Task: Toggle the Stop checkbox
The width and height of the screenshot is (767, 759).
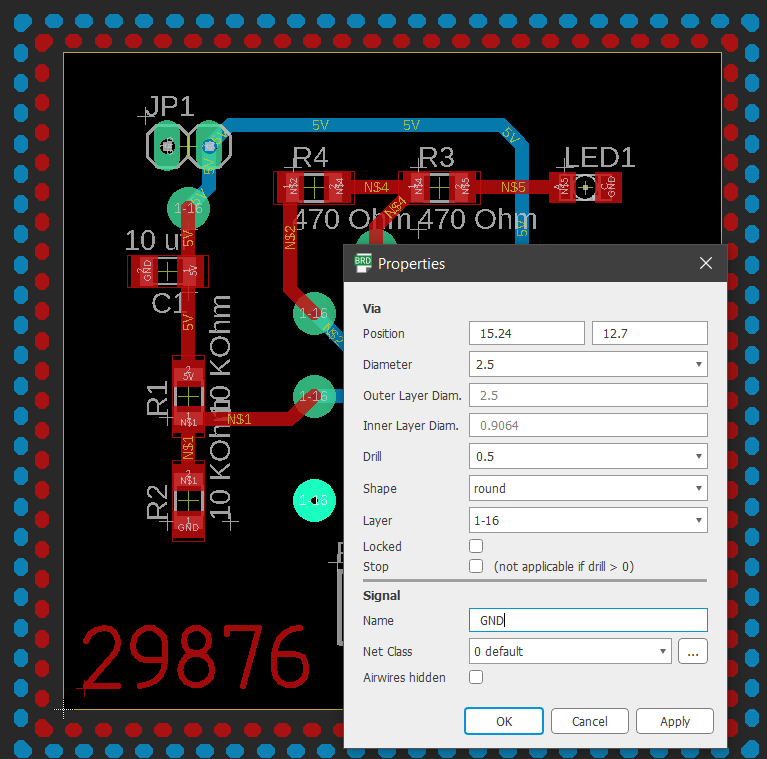Action: coord(476,566)
